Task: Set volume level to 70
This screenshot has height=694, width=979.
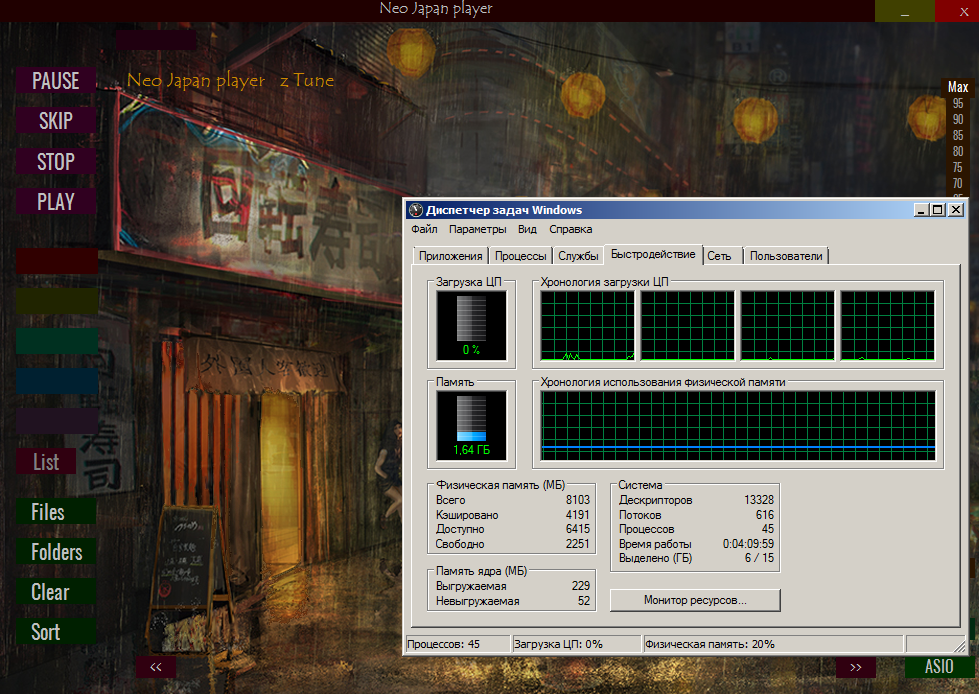Action: [958, 183]
